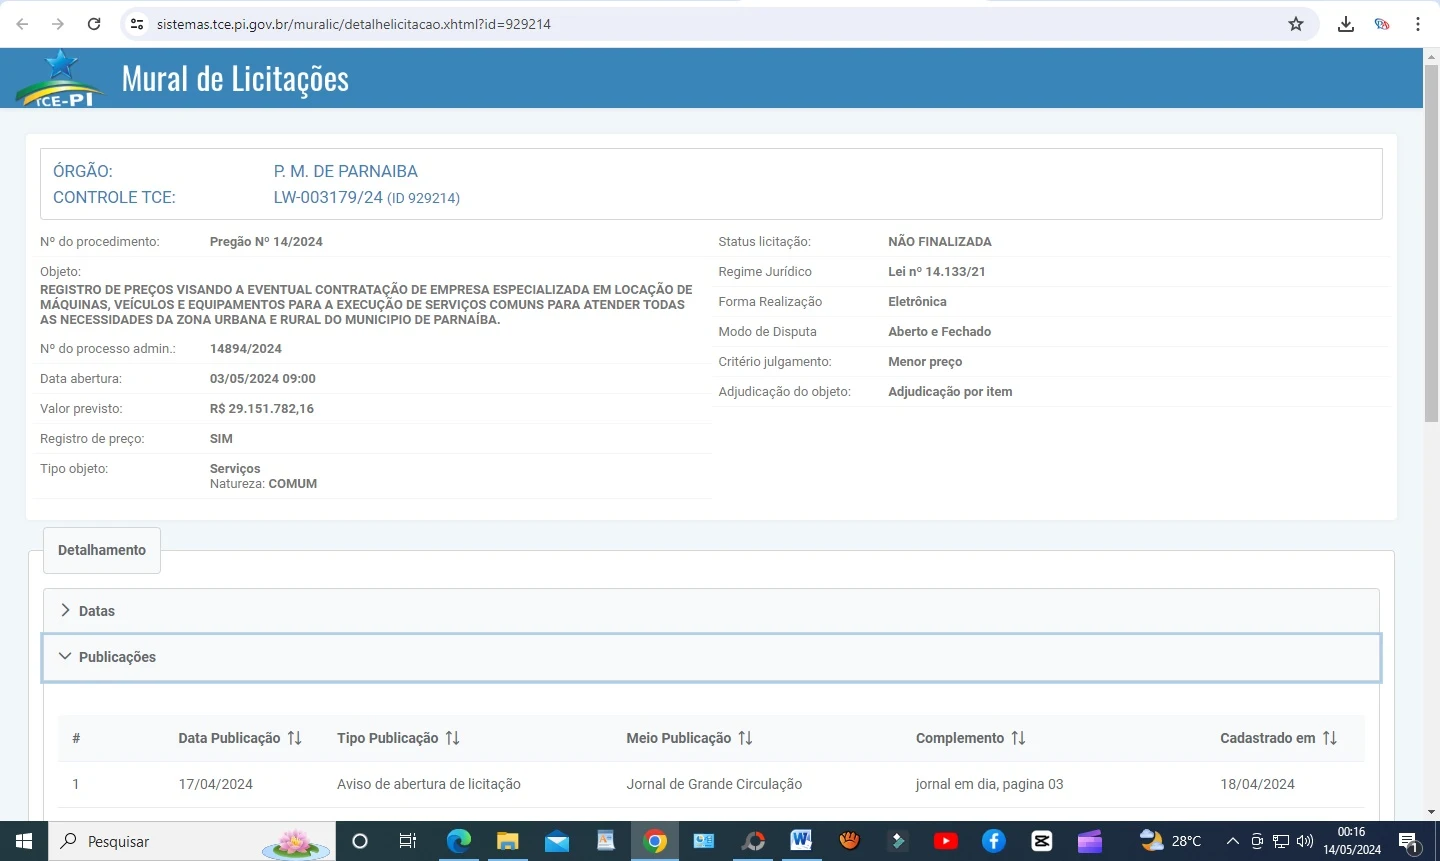The width and height of the screenshot is (1440, 861).
Task: Click the 'NÃO FINALIZADA' status value
Action: click(x=940, y=241)
